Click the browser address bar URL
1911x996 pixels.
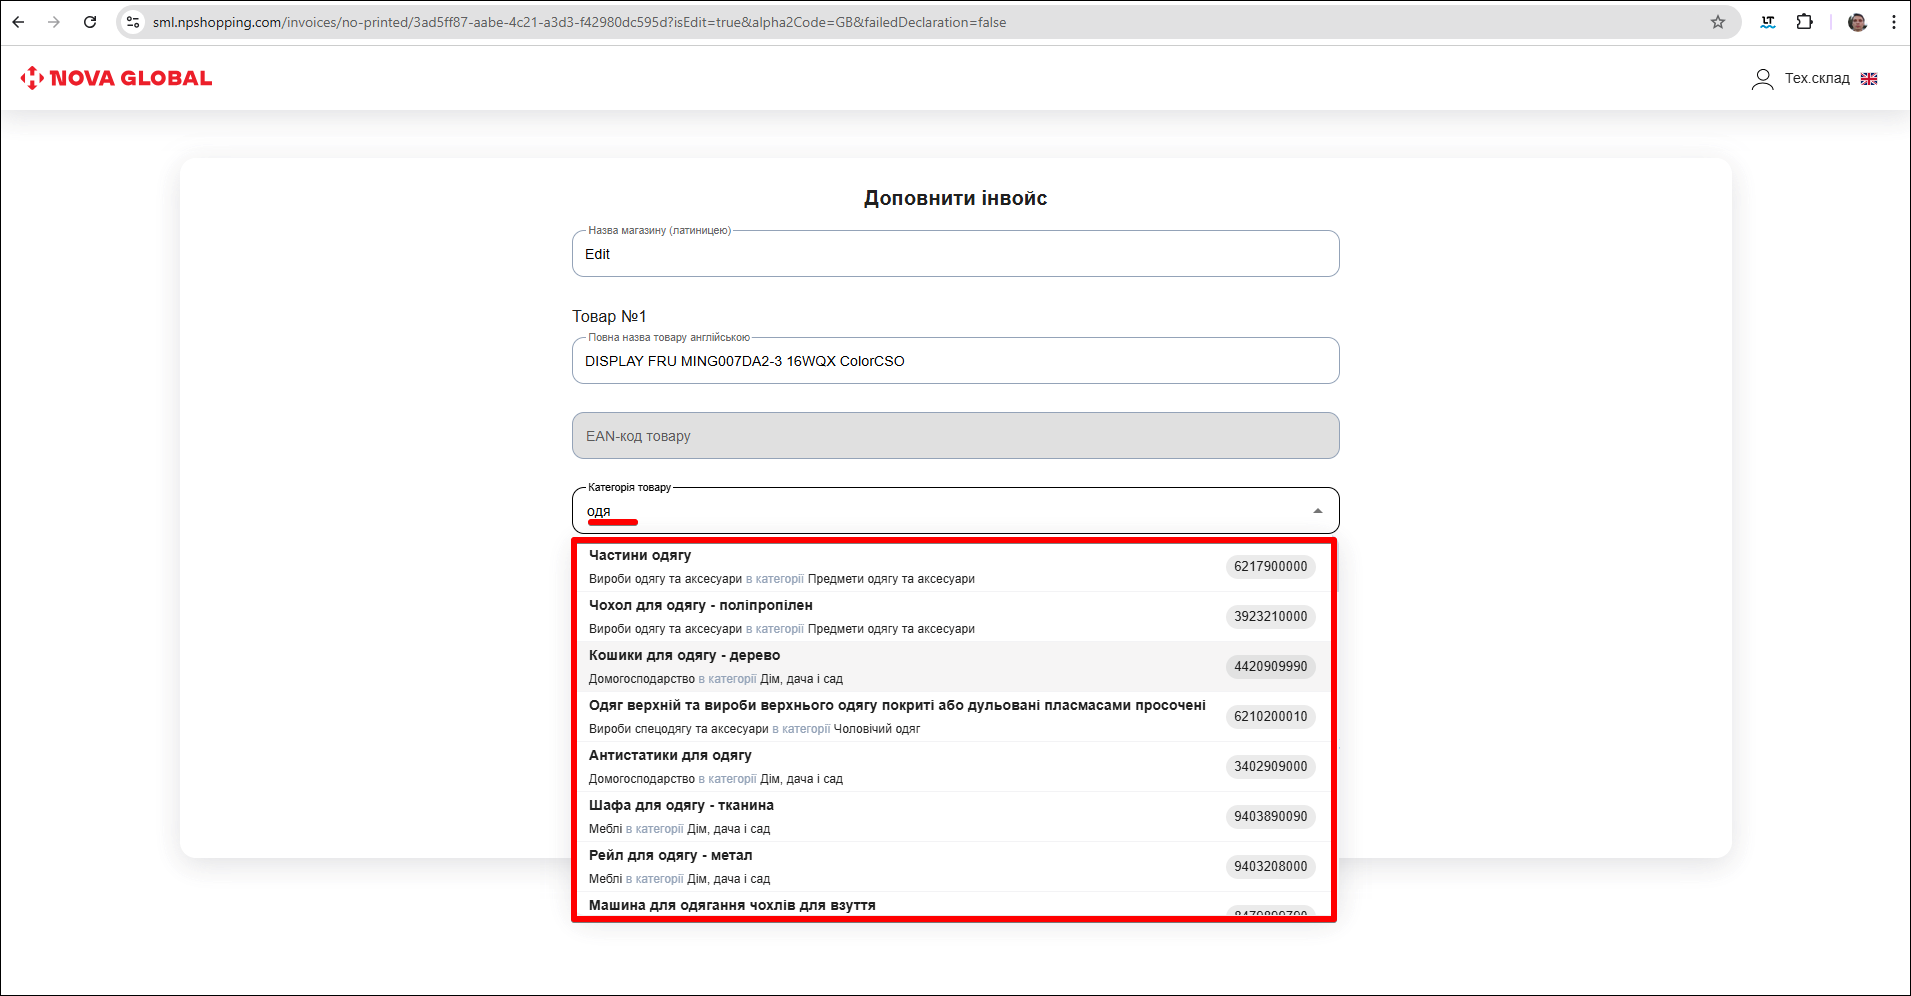pyautogui.click(x=580, y=22)
